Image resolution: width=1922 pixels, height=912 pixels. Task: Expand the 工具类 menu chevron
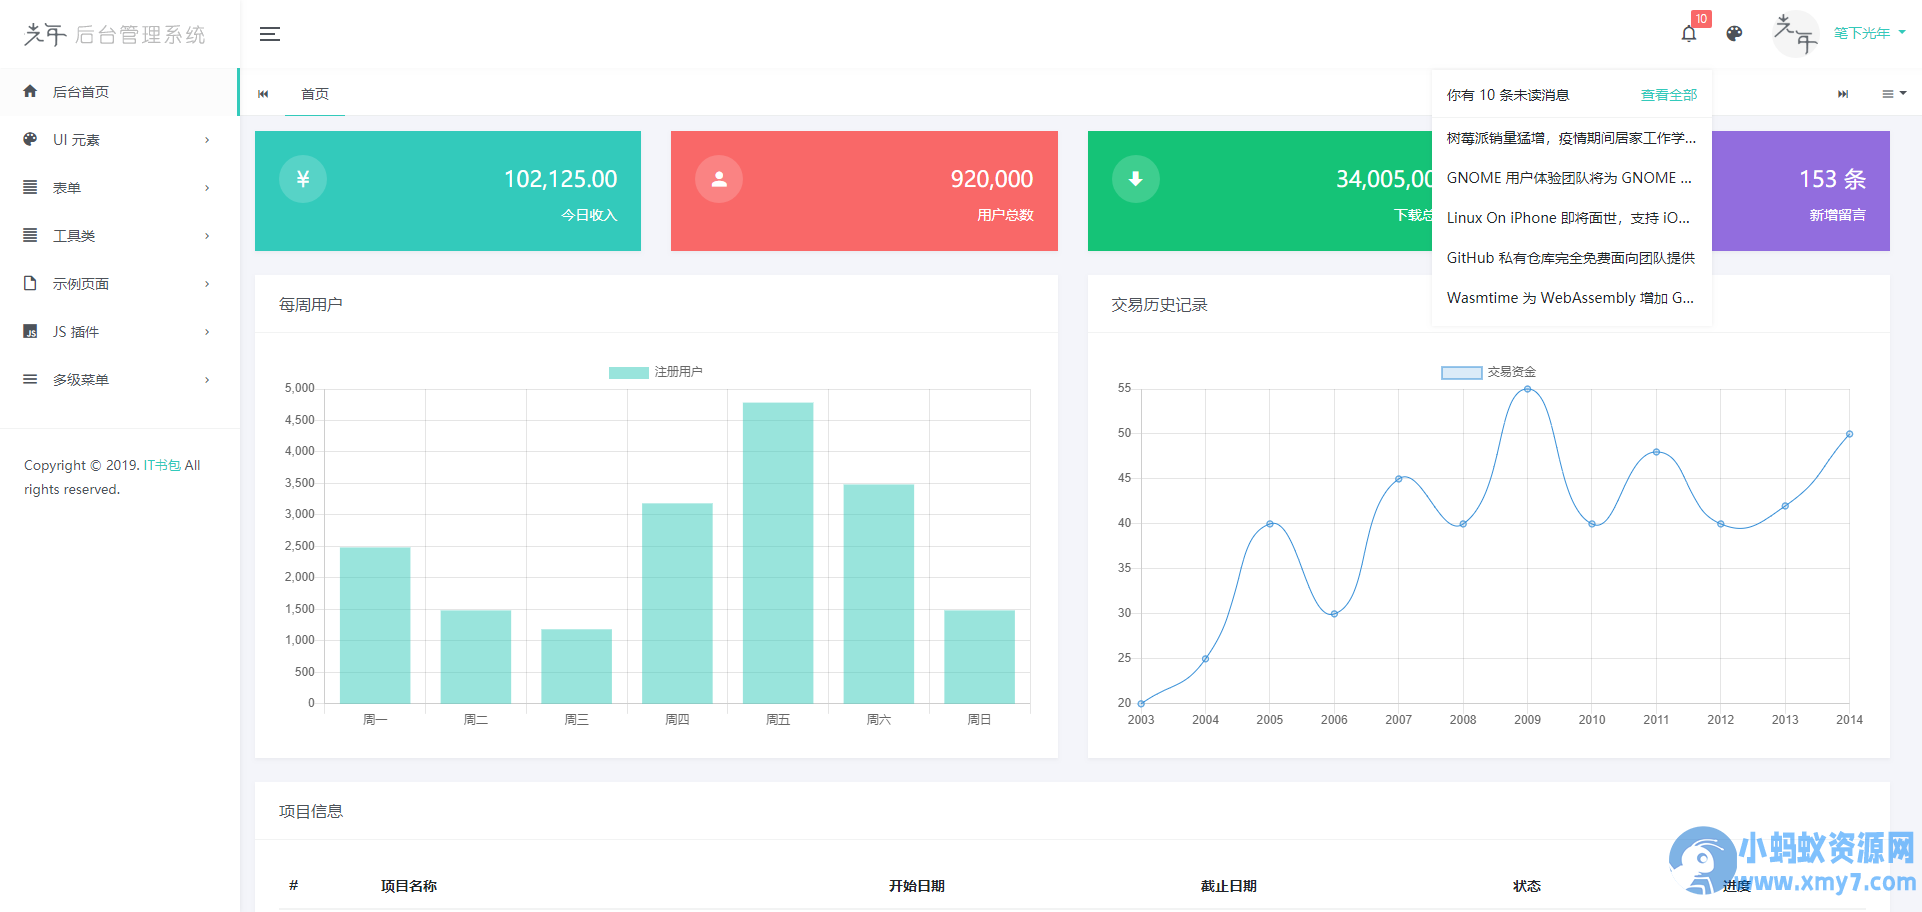coord(207,236)
